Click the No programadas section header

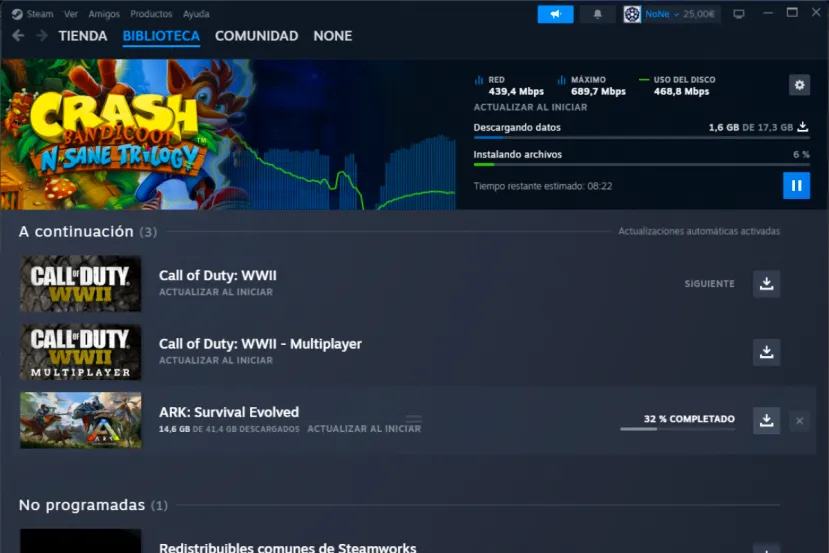93,505
